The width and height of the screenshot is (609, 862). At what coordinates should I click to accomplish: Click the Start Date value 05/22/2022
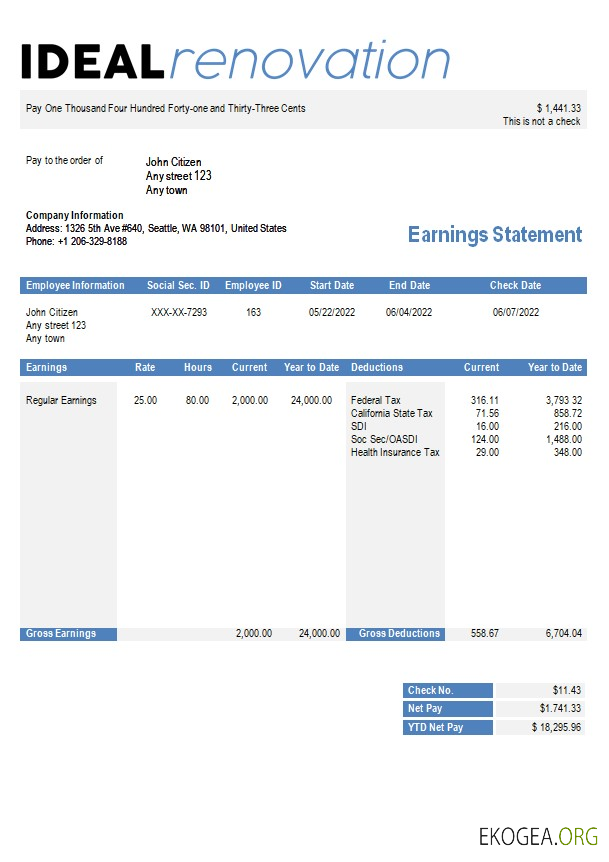(x=332, y=313)
